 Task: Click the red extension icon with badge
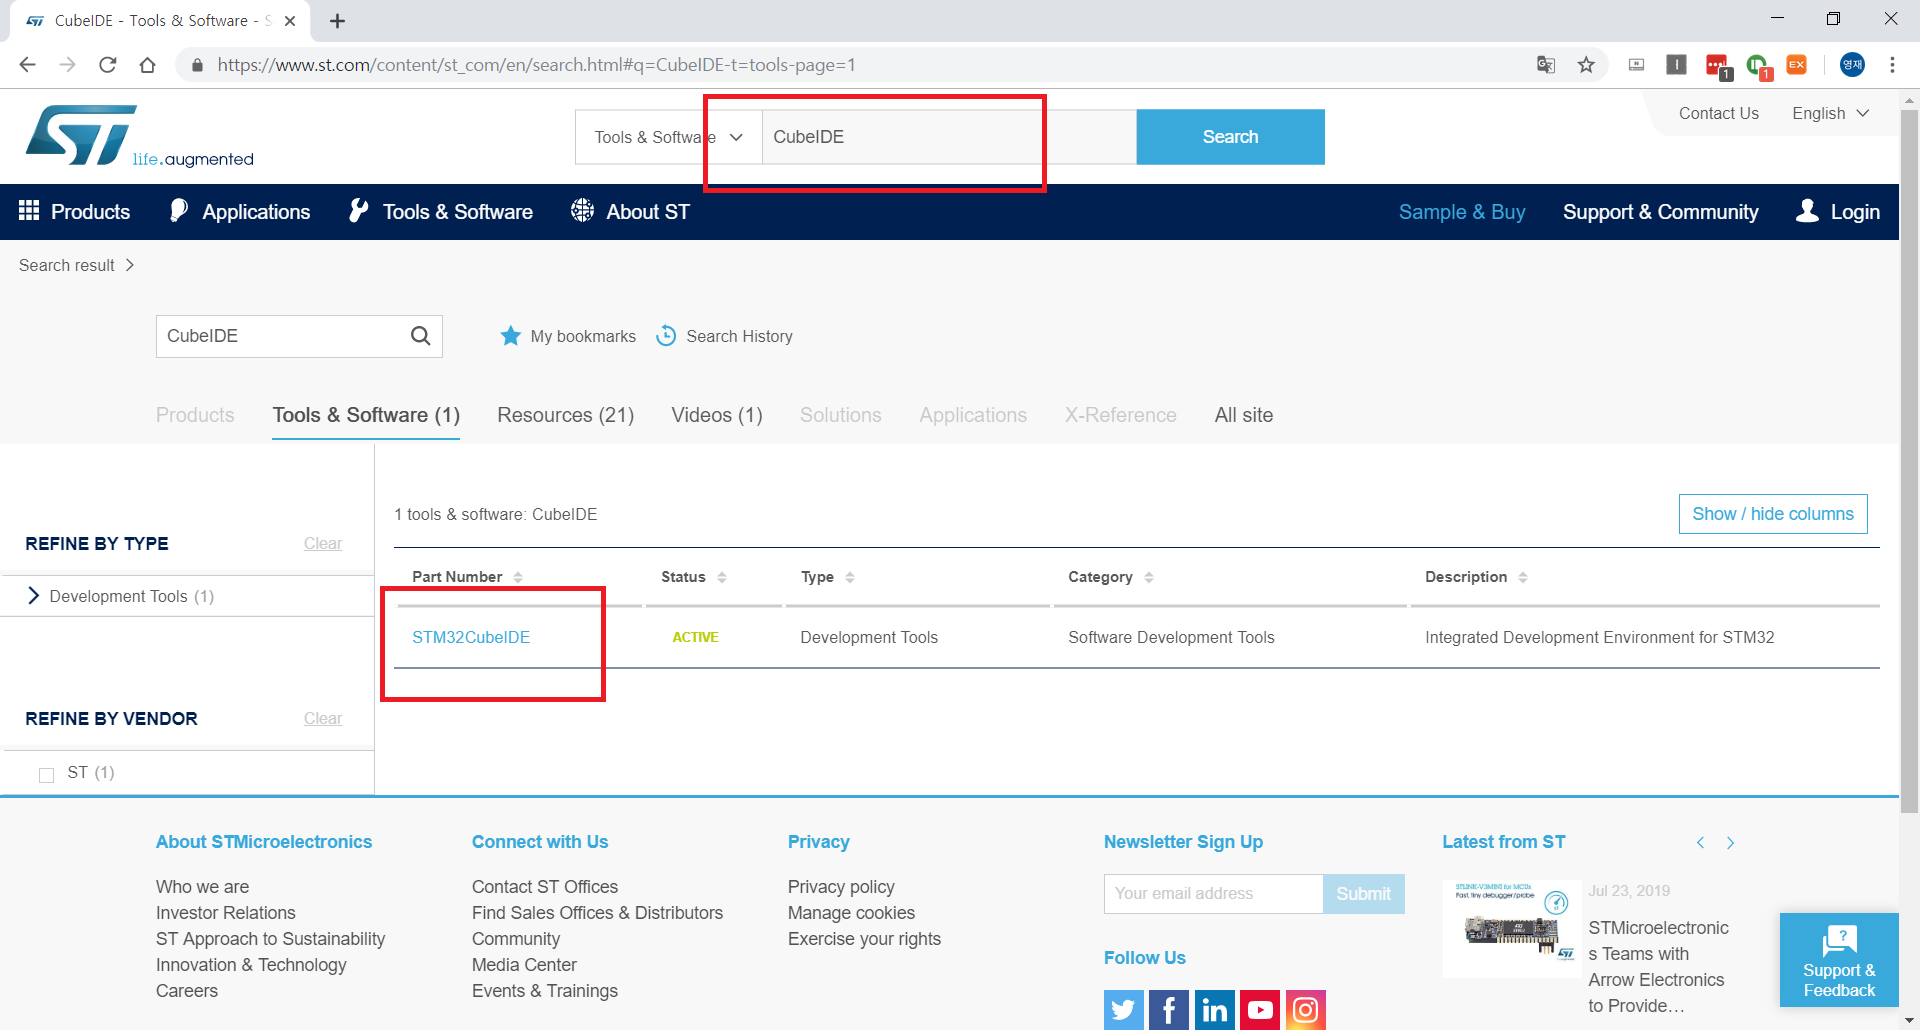pos(1718,66)
